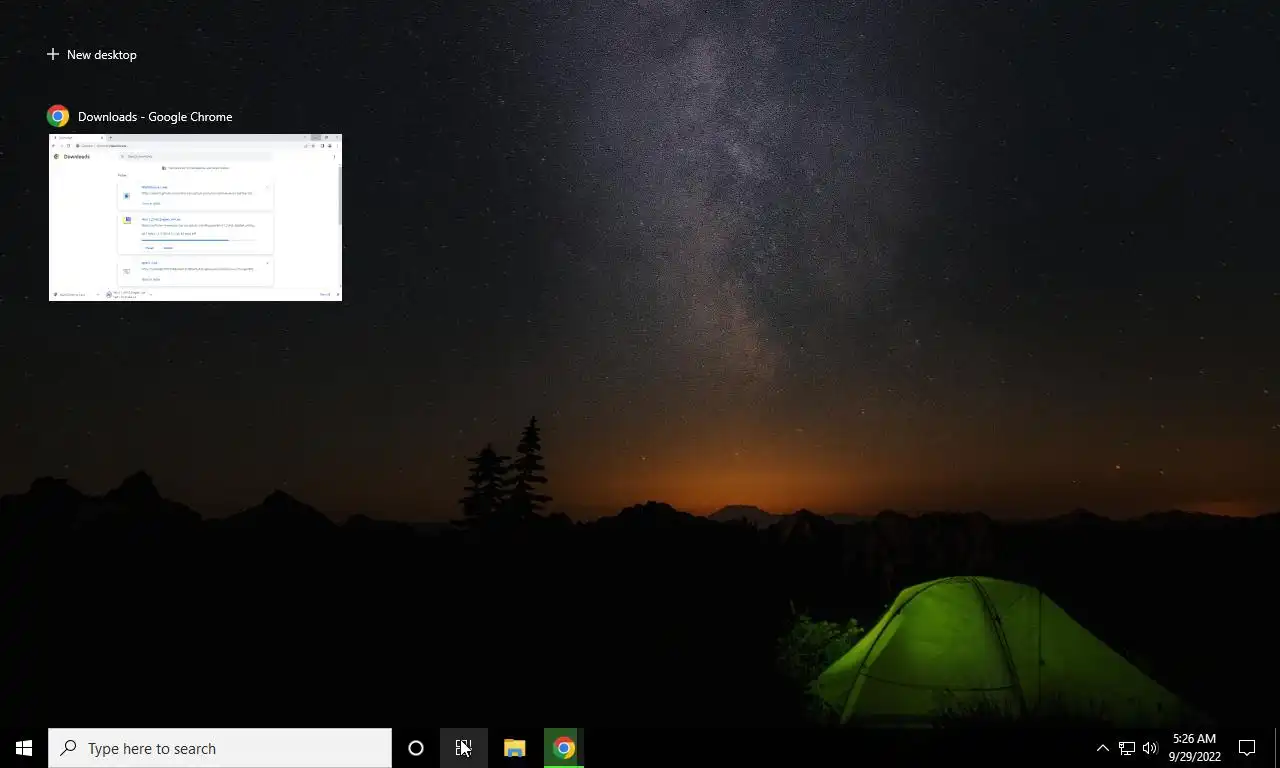Open Cortana from the taskbar
Image resolution: width=1280 pixels, height=768 pixels.
(416, 748)
